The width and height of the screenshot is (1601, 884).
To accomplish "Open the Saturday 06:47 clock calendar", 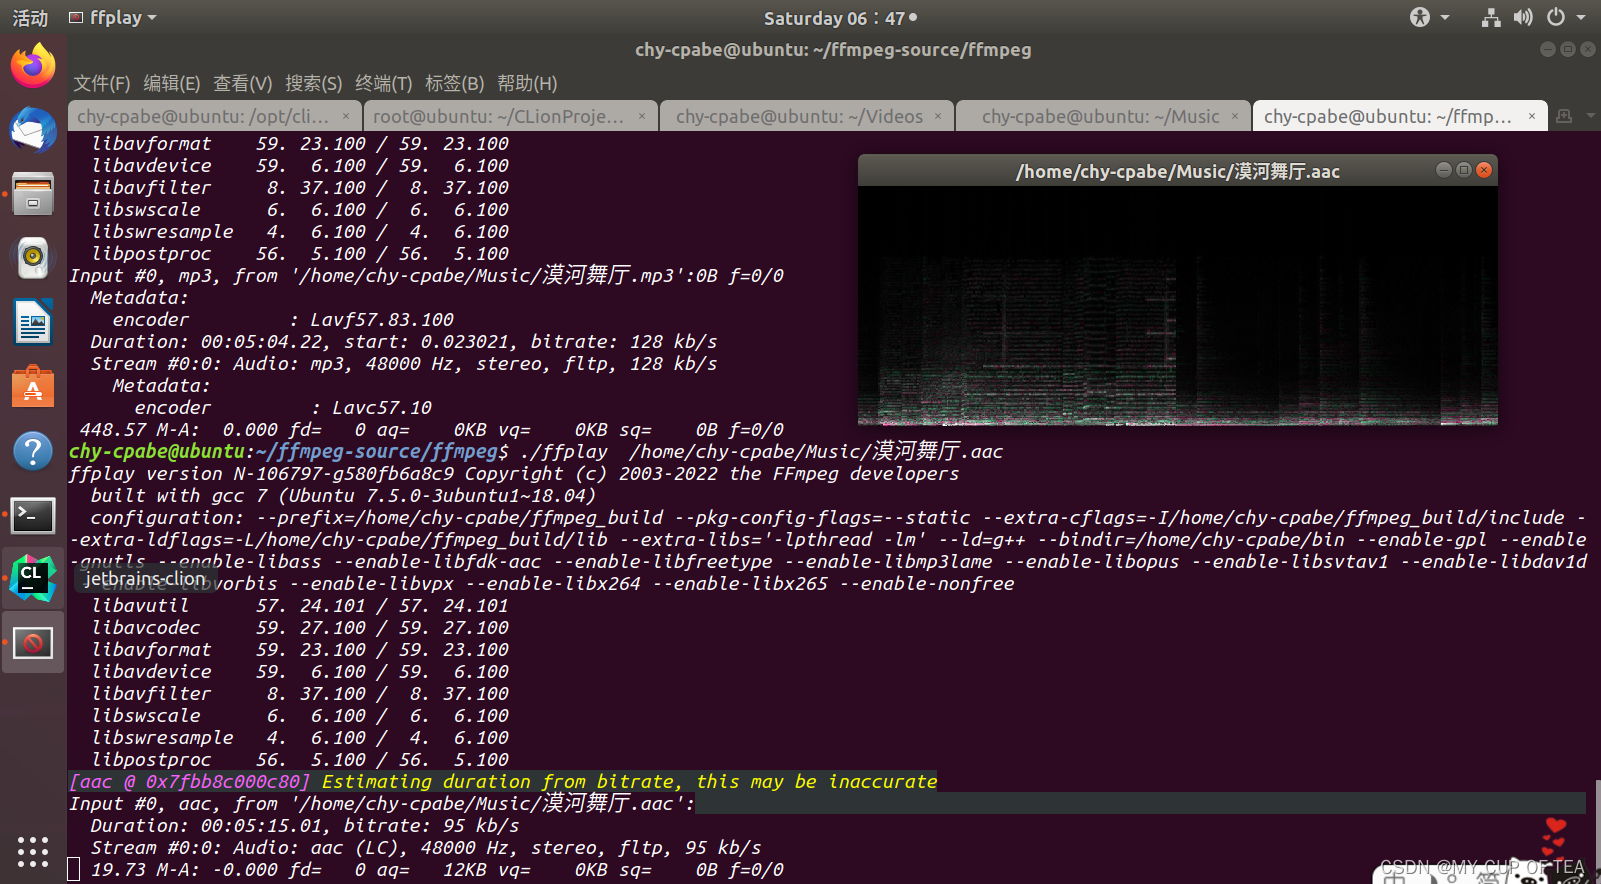I will pos(840,18).
